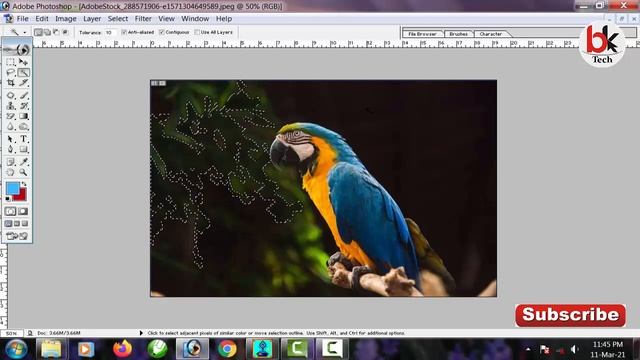Select the Type tool
The image size is (640, 360).
(24, 139)
